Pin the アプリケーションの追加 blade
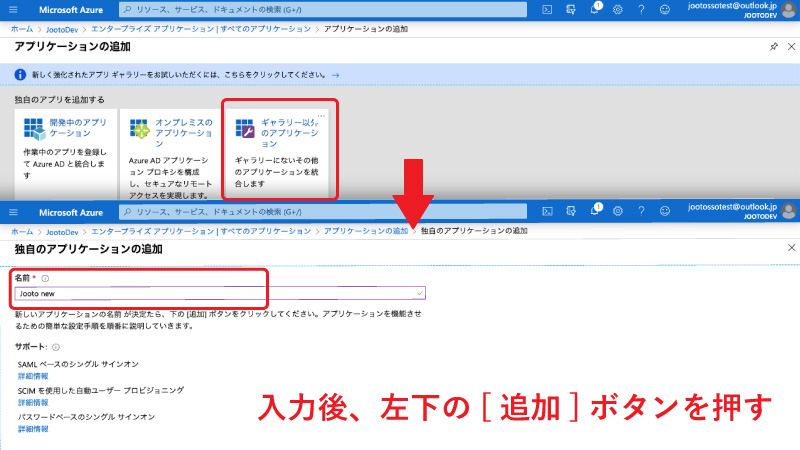Image resolution: width=800 pixels, height=450 pixels. point(773,47)
